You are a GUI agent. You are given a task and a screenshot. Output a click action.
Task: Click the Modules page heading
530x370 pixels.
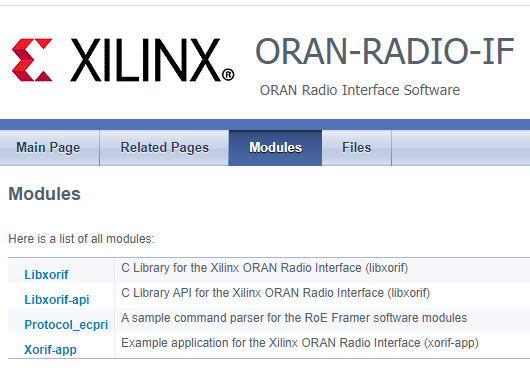(x=44, y=194)
